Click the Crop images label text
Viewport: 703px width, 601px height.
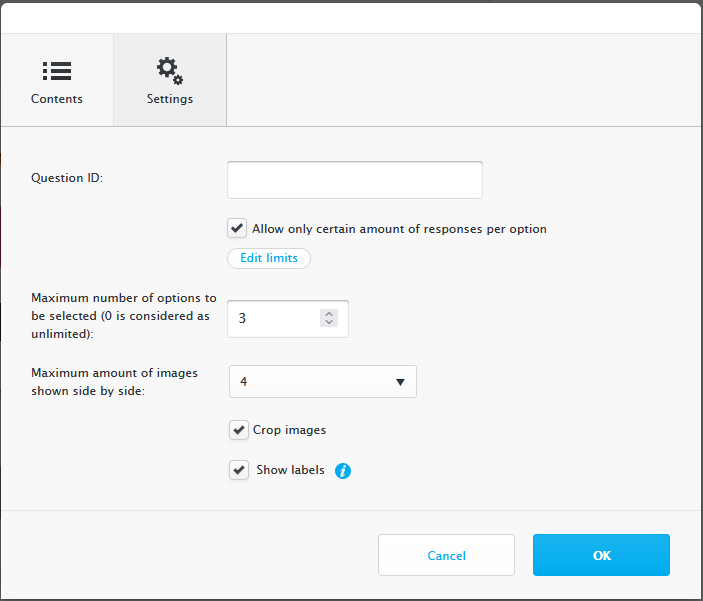289,430
